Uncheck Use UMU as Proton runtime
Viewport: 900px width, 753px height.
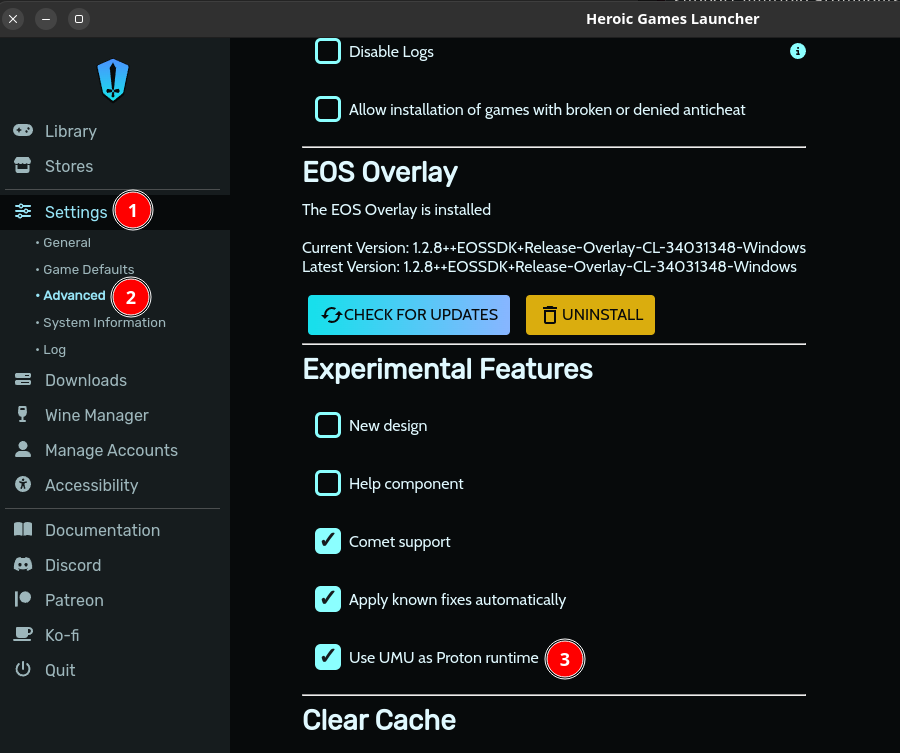tap(328, 657)
